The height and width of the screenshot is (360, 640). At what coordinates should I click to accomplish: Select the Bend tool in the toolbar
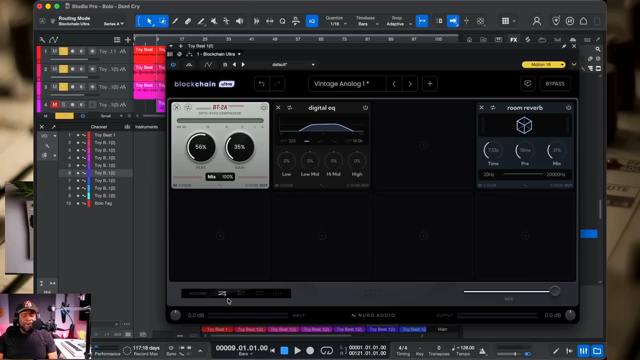pos(226,21)
